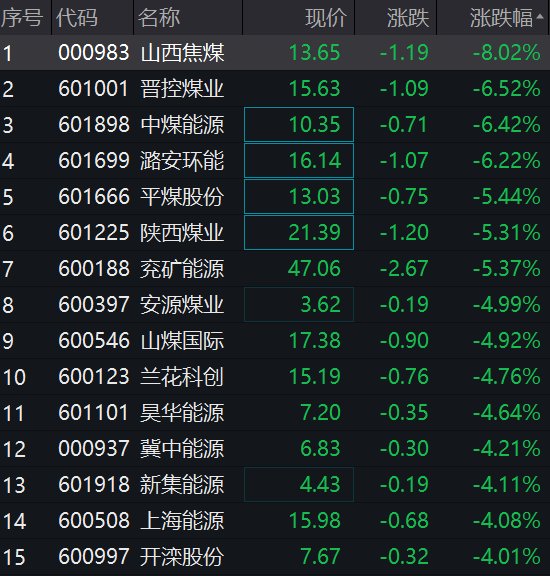Click change value -1.09
The width and height of the screenshot is (550, 576).
pos(404,89)
